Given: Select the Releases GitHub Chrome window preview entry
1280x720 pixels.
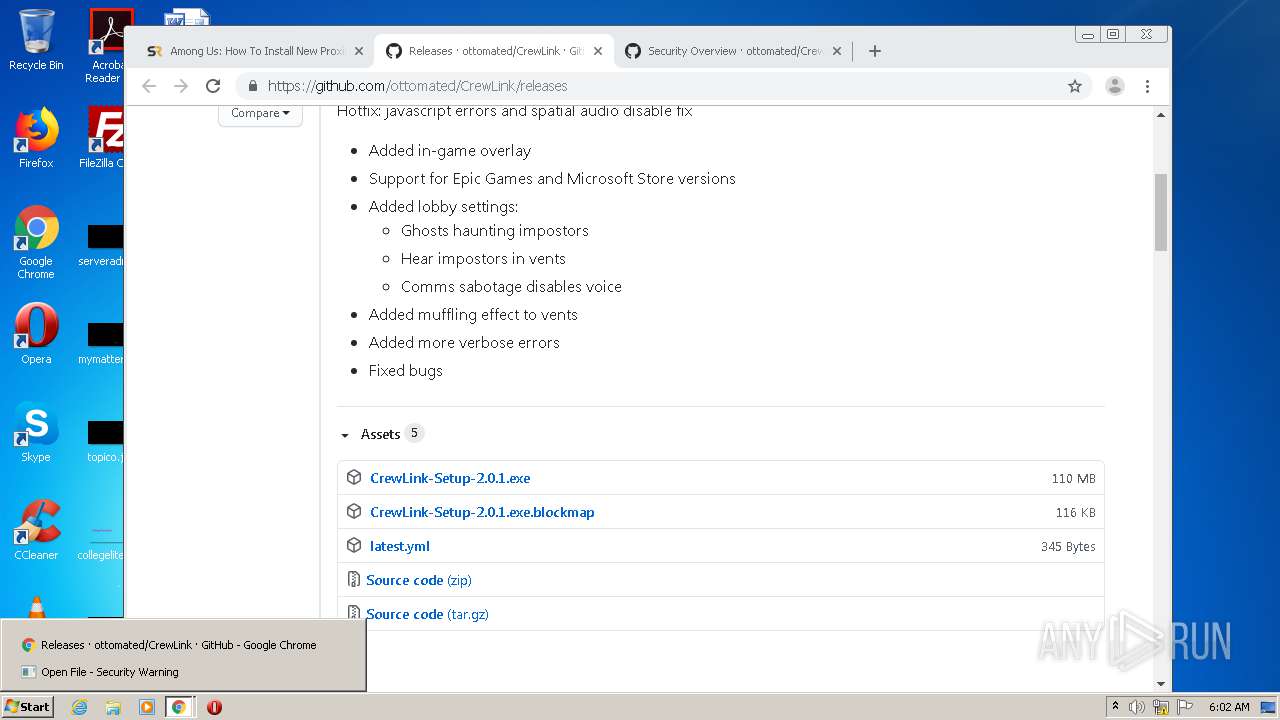Looking at the screenshot, I should [183, 645].
